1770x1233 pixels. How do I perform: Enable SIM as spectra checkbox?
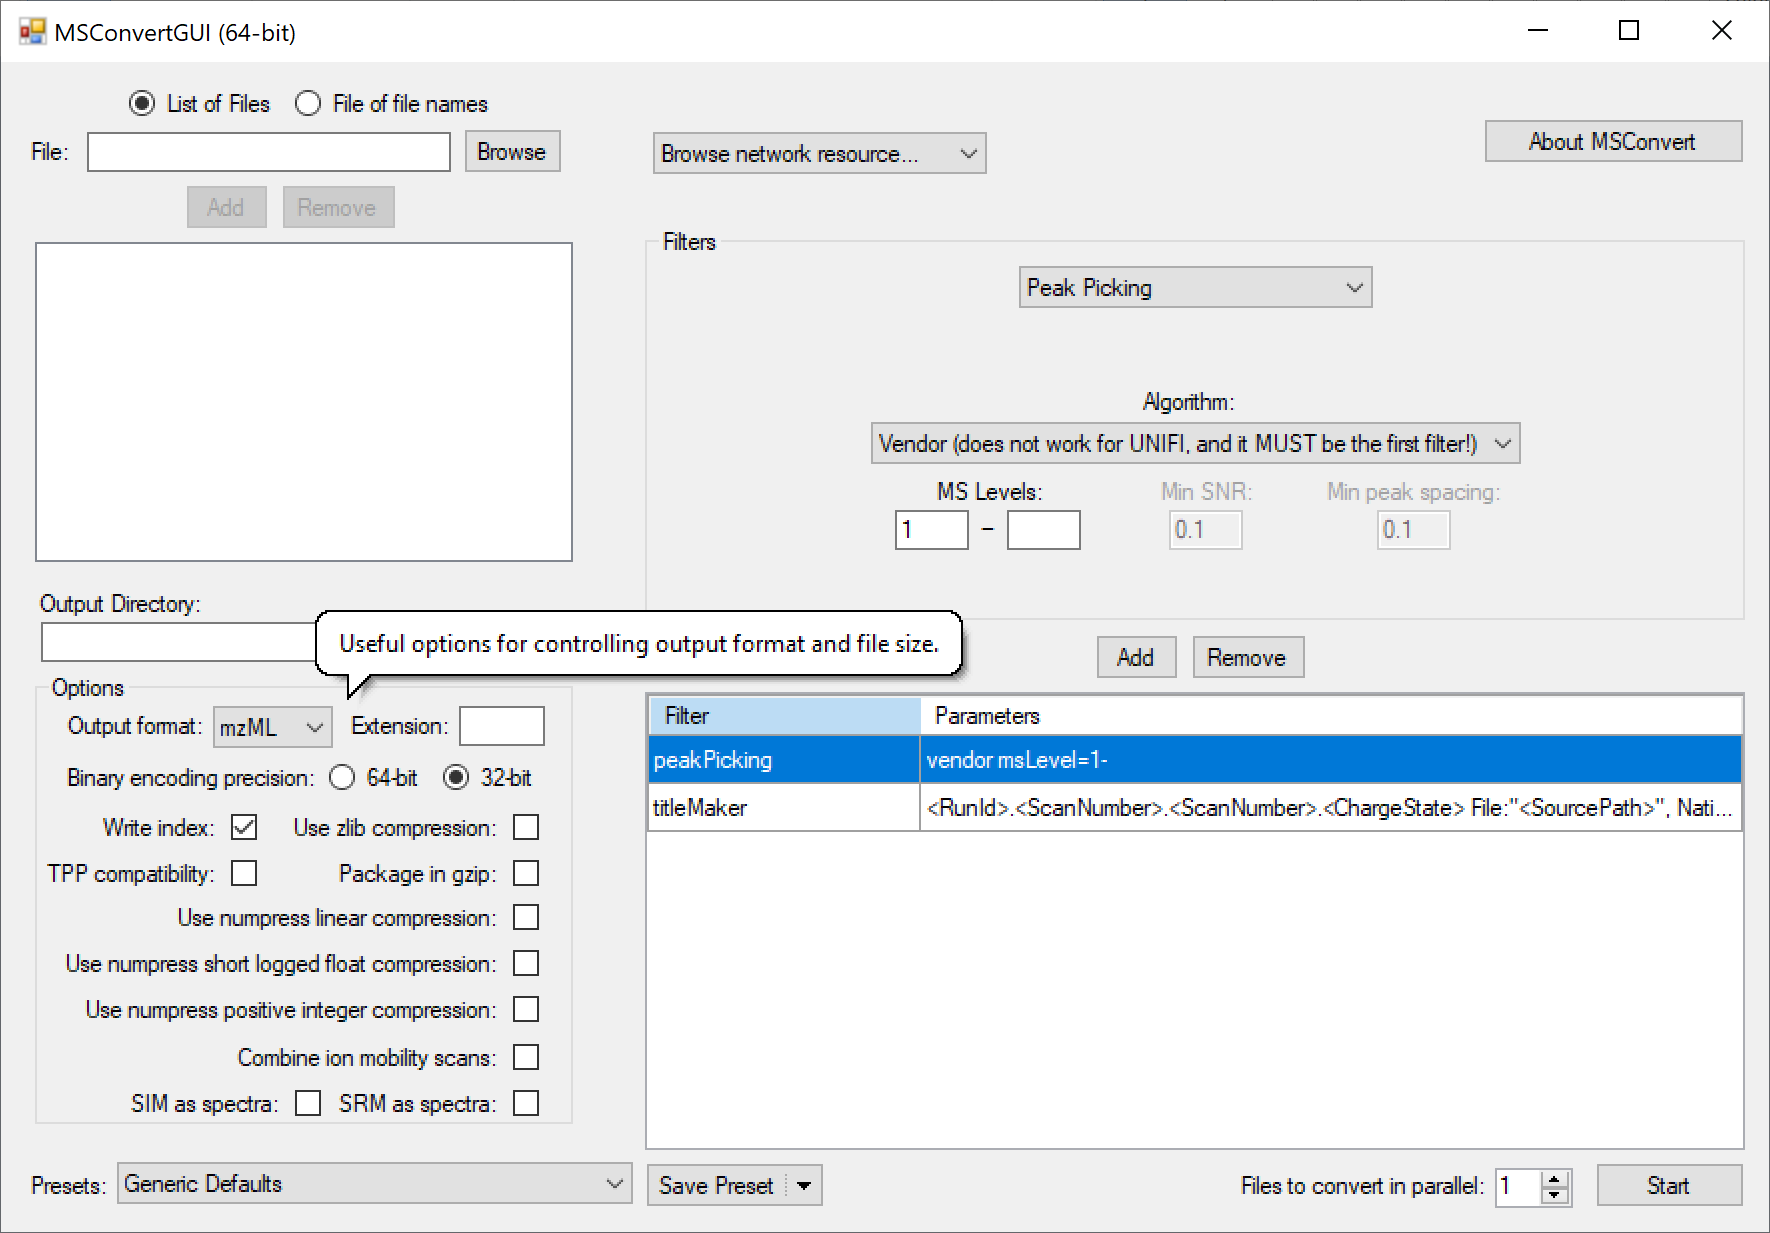point(308,1103)
